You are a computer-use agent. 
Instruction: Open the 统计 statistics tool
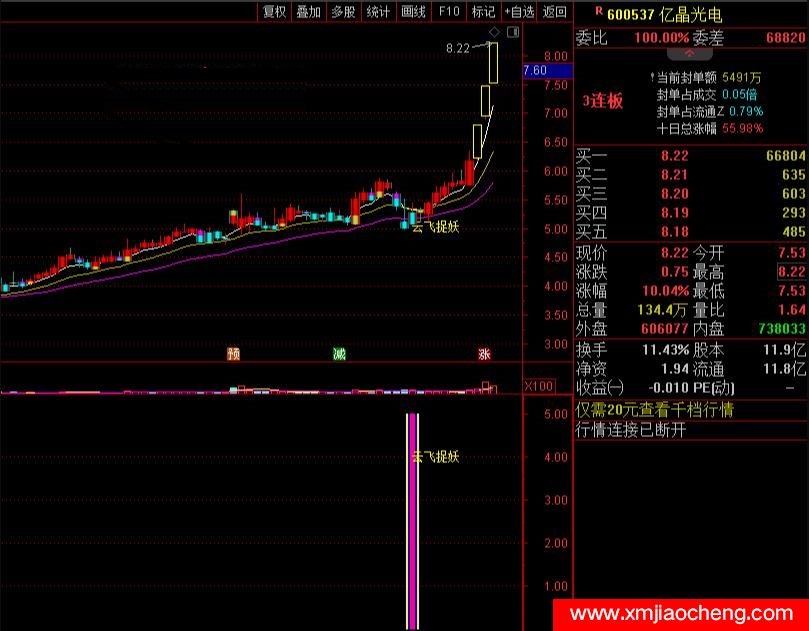point(378,11)
